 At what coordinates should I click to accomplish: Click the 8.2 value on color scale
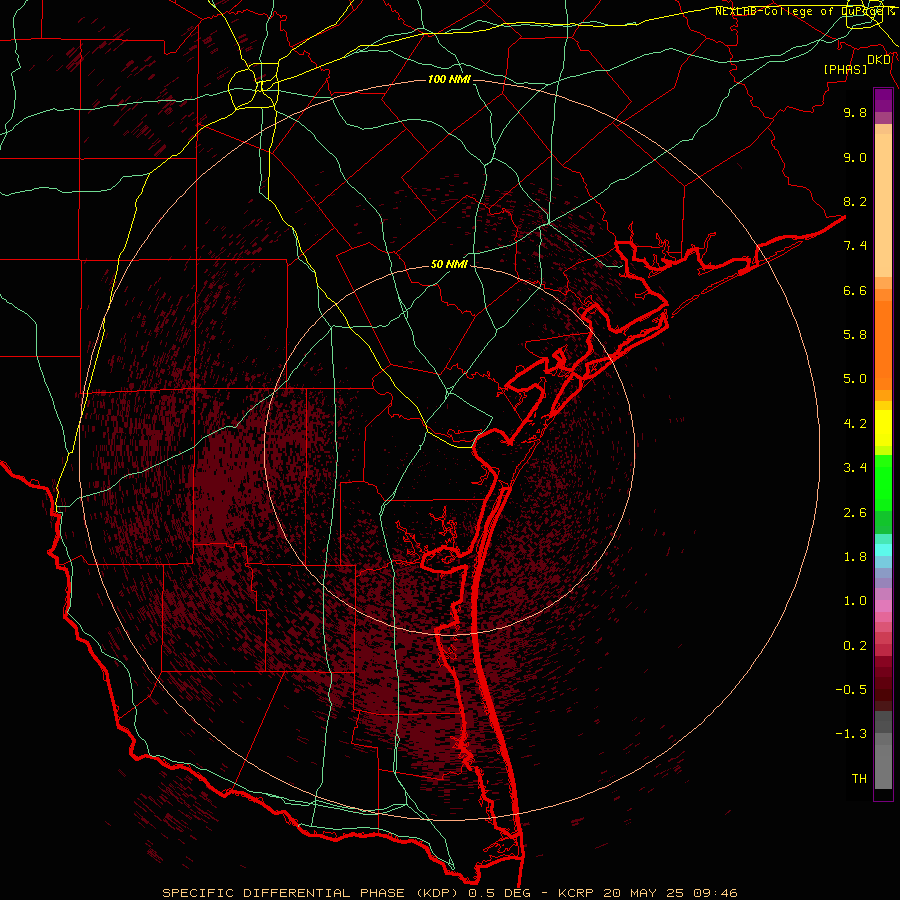pyautogui.click(x=855, y=201)
